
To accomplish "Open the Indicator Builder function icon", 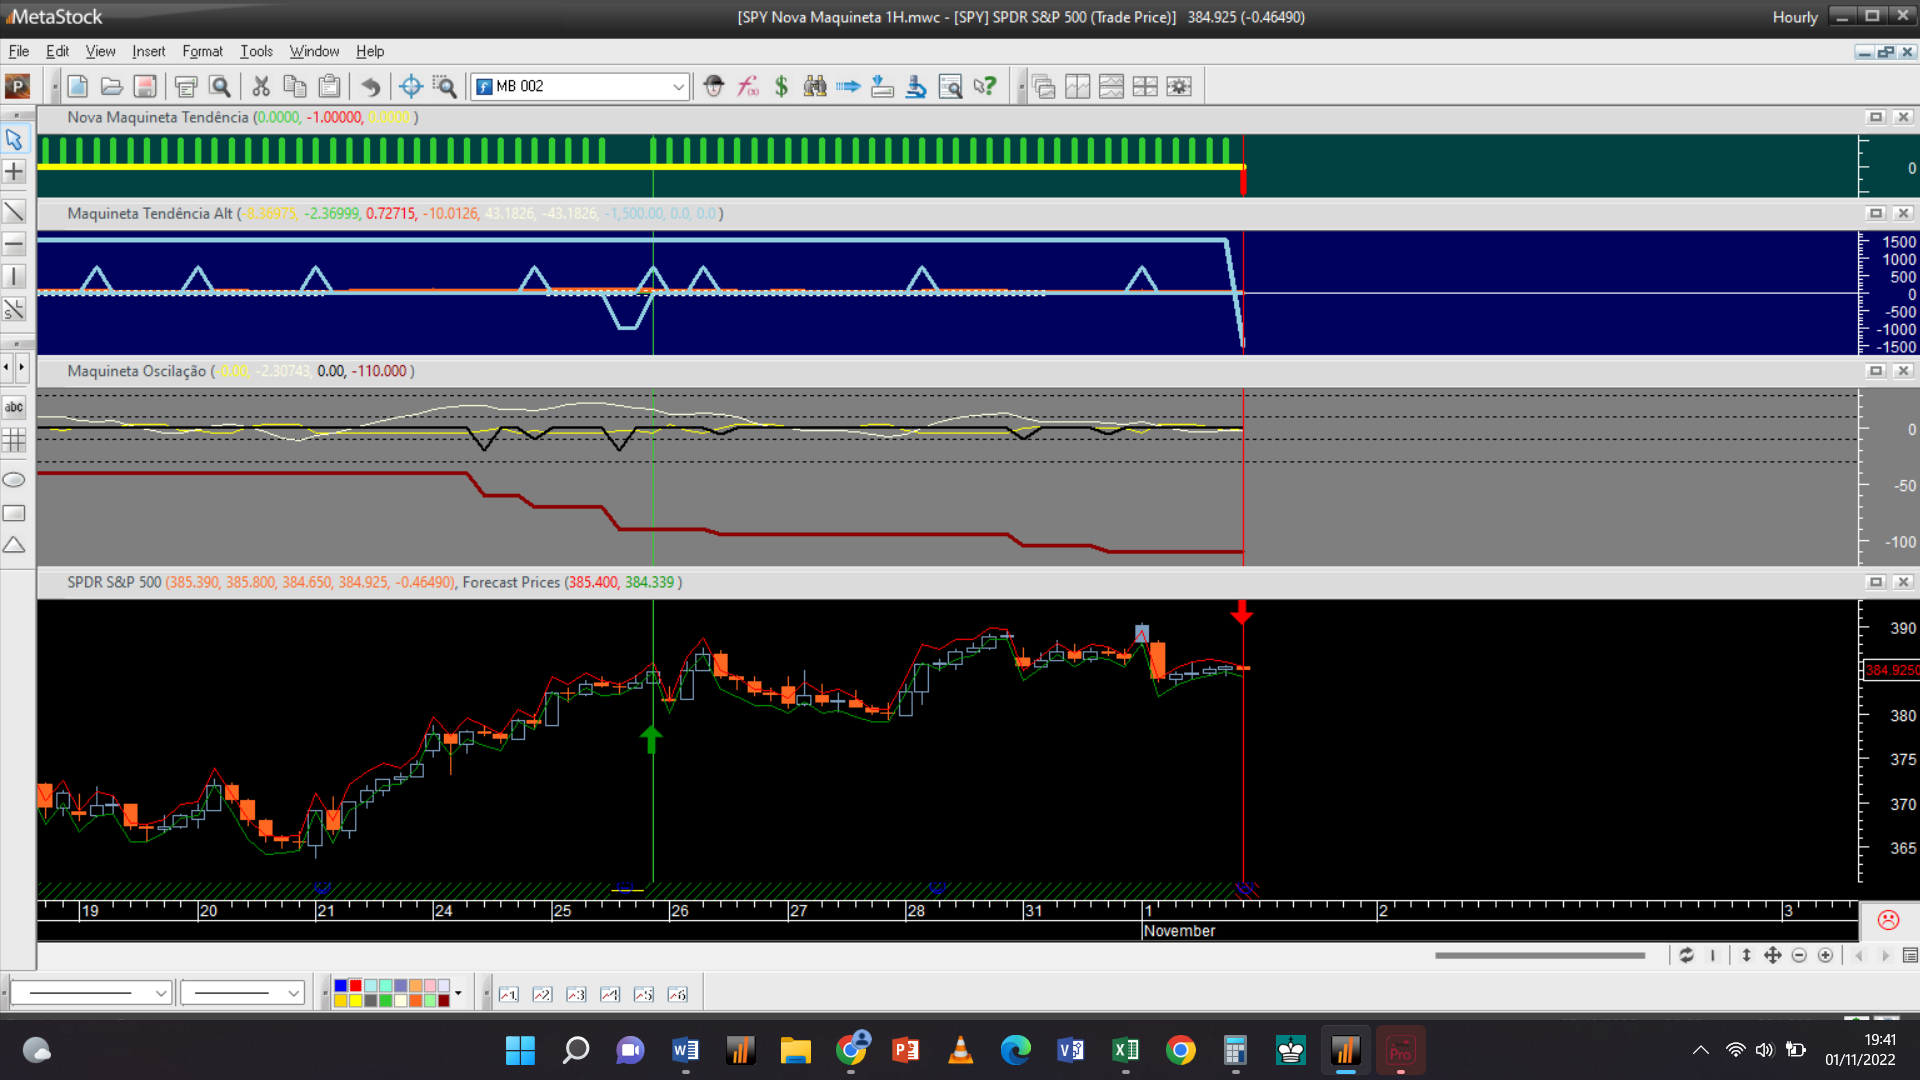I will [x=748, y=86].
